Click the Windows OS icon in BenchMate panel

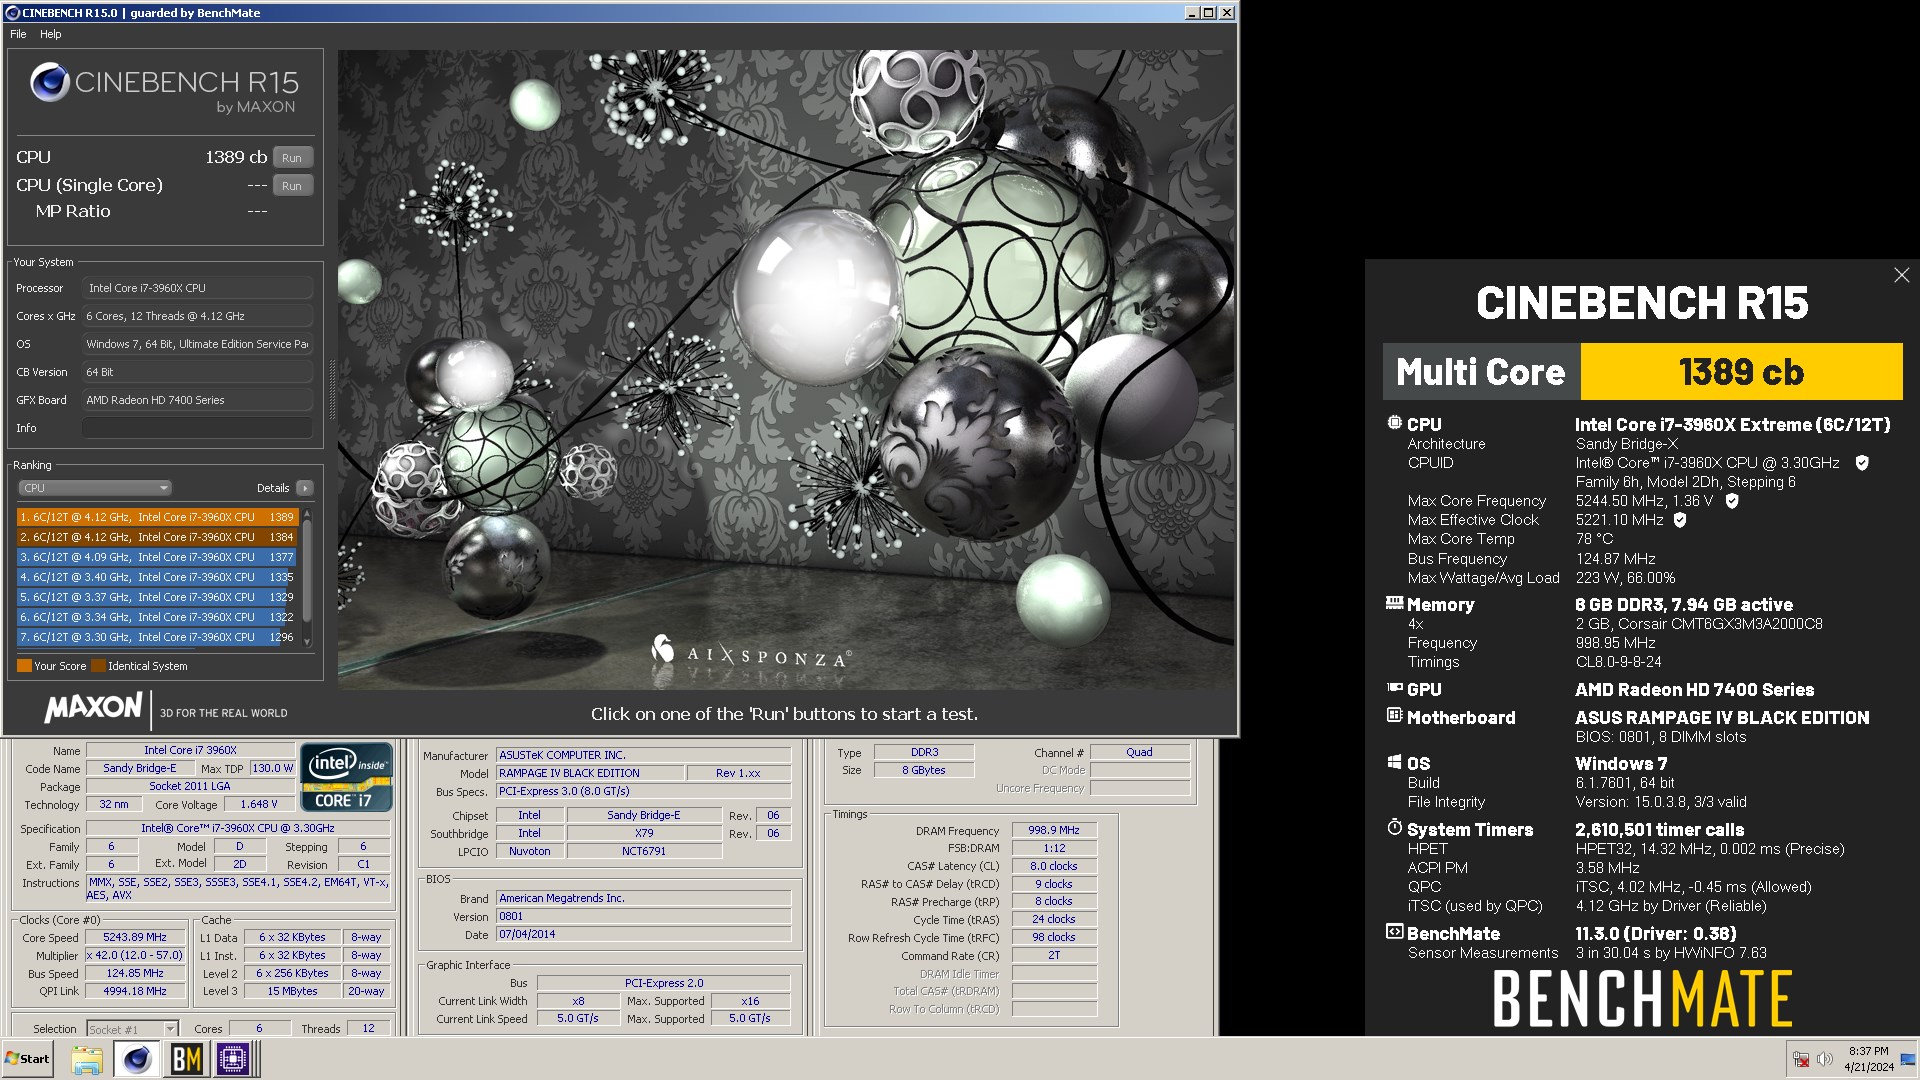1394,762
